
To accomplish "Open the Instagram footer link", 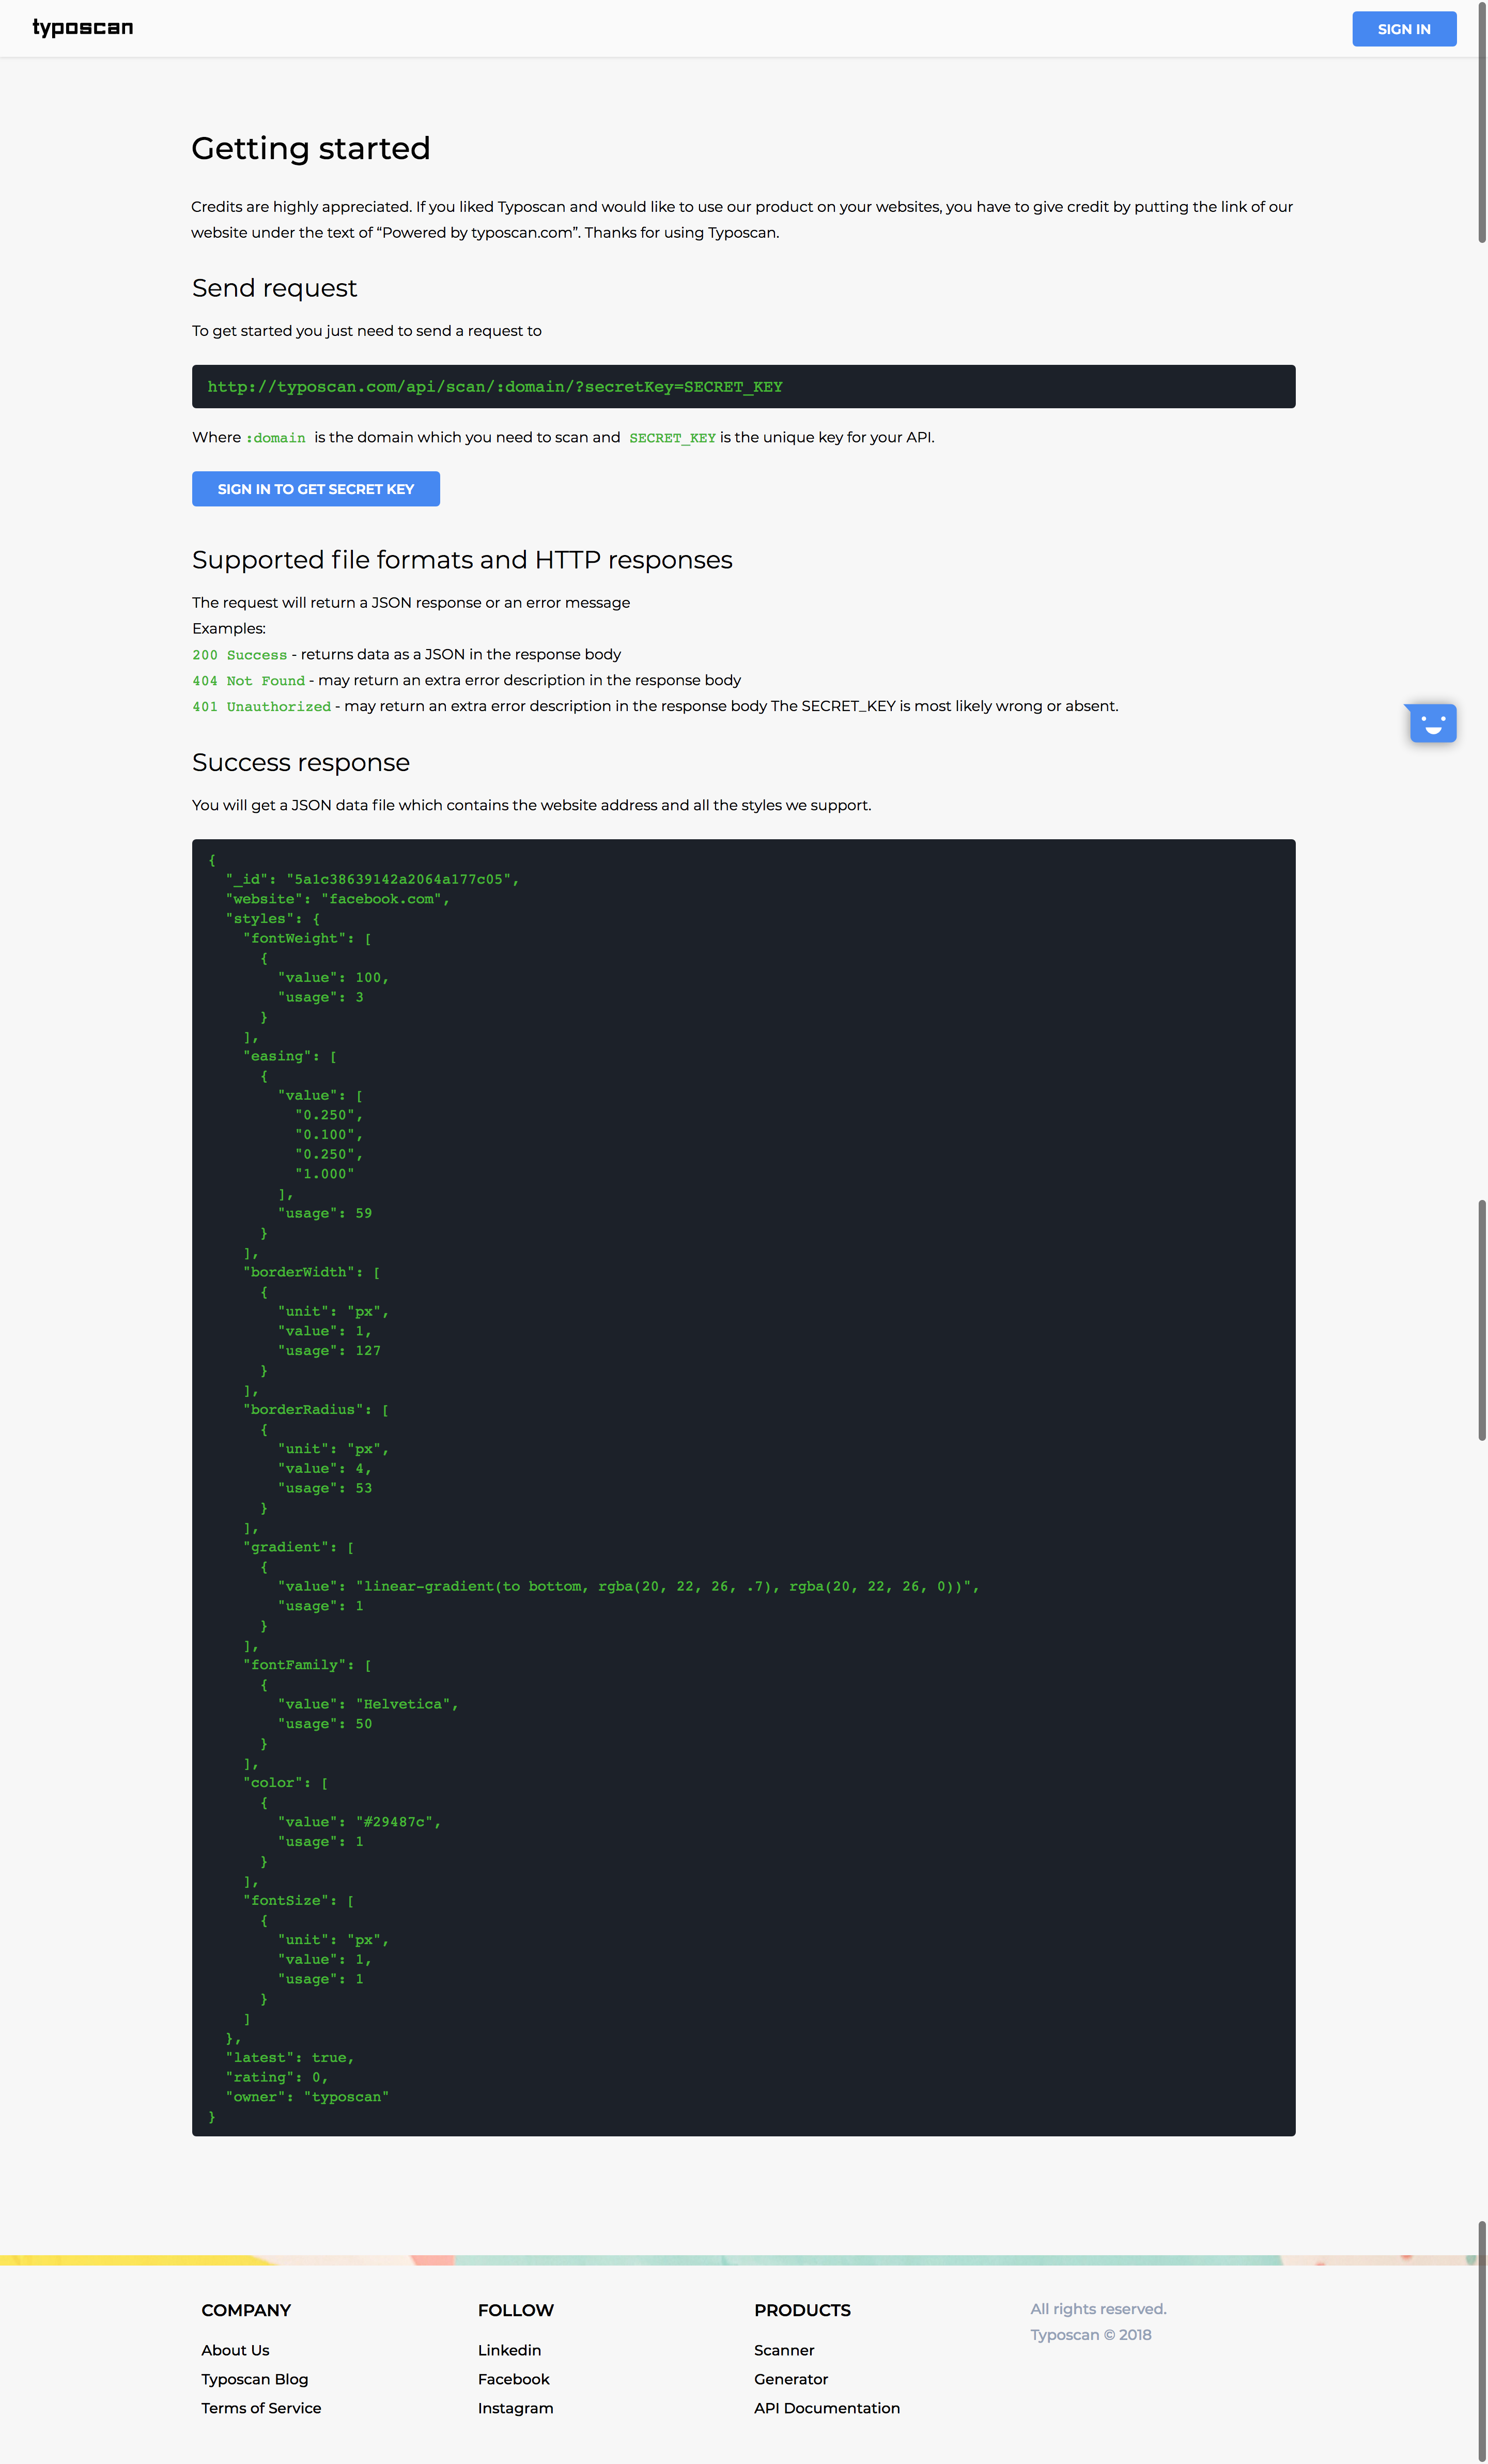I will [515, 2408].
